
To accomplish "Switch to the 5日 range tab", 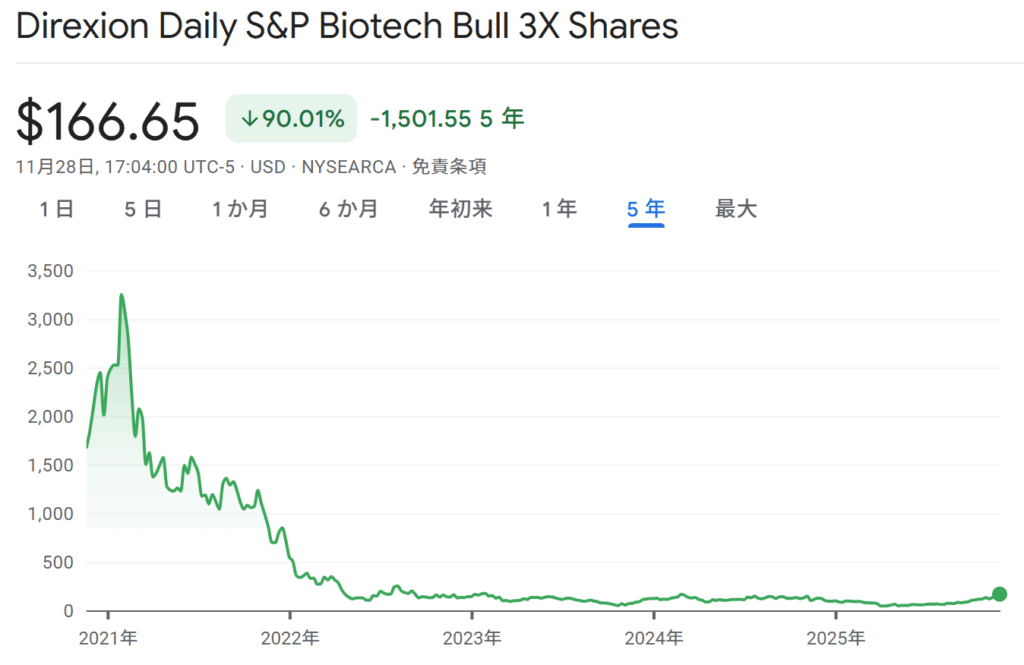I will pos(144,209).
